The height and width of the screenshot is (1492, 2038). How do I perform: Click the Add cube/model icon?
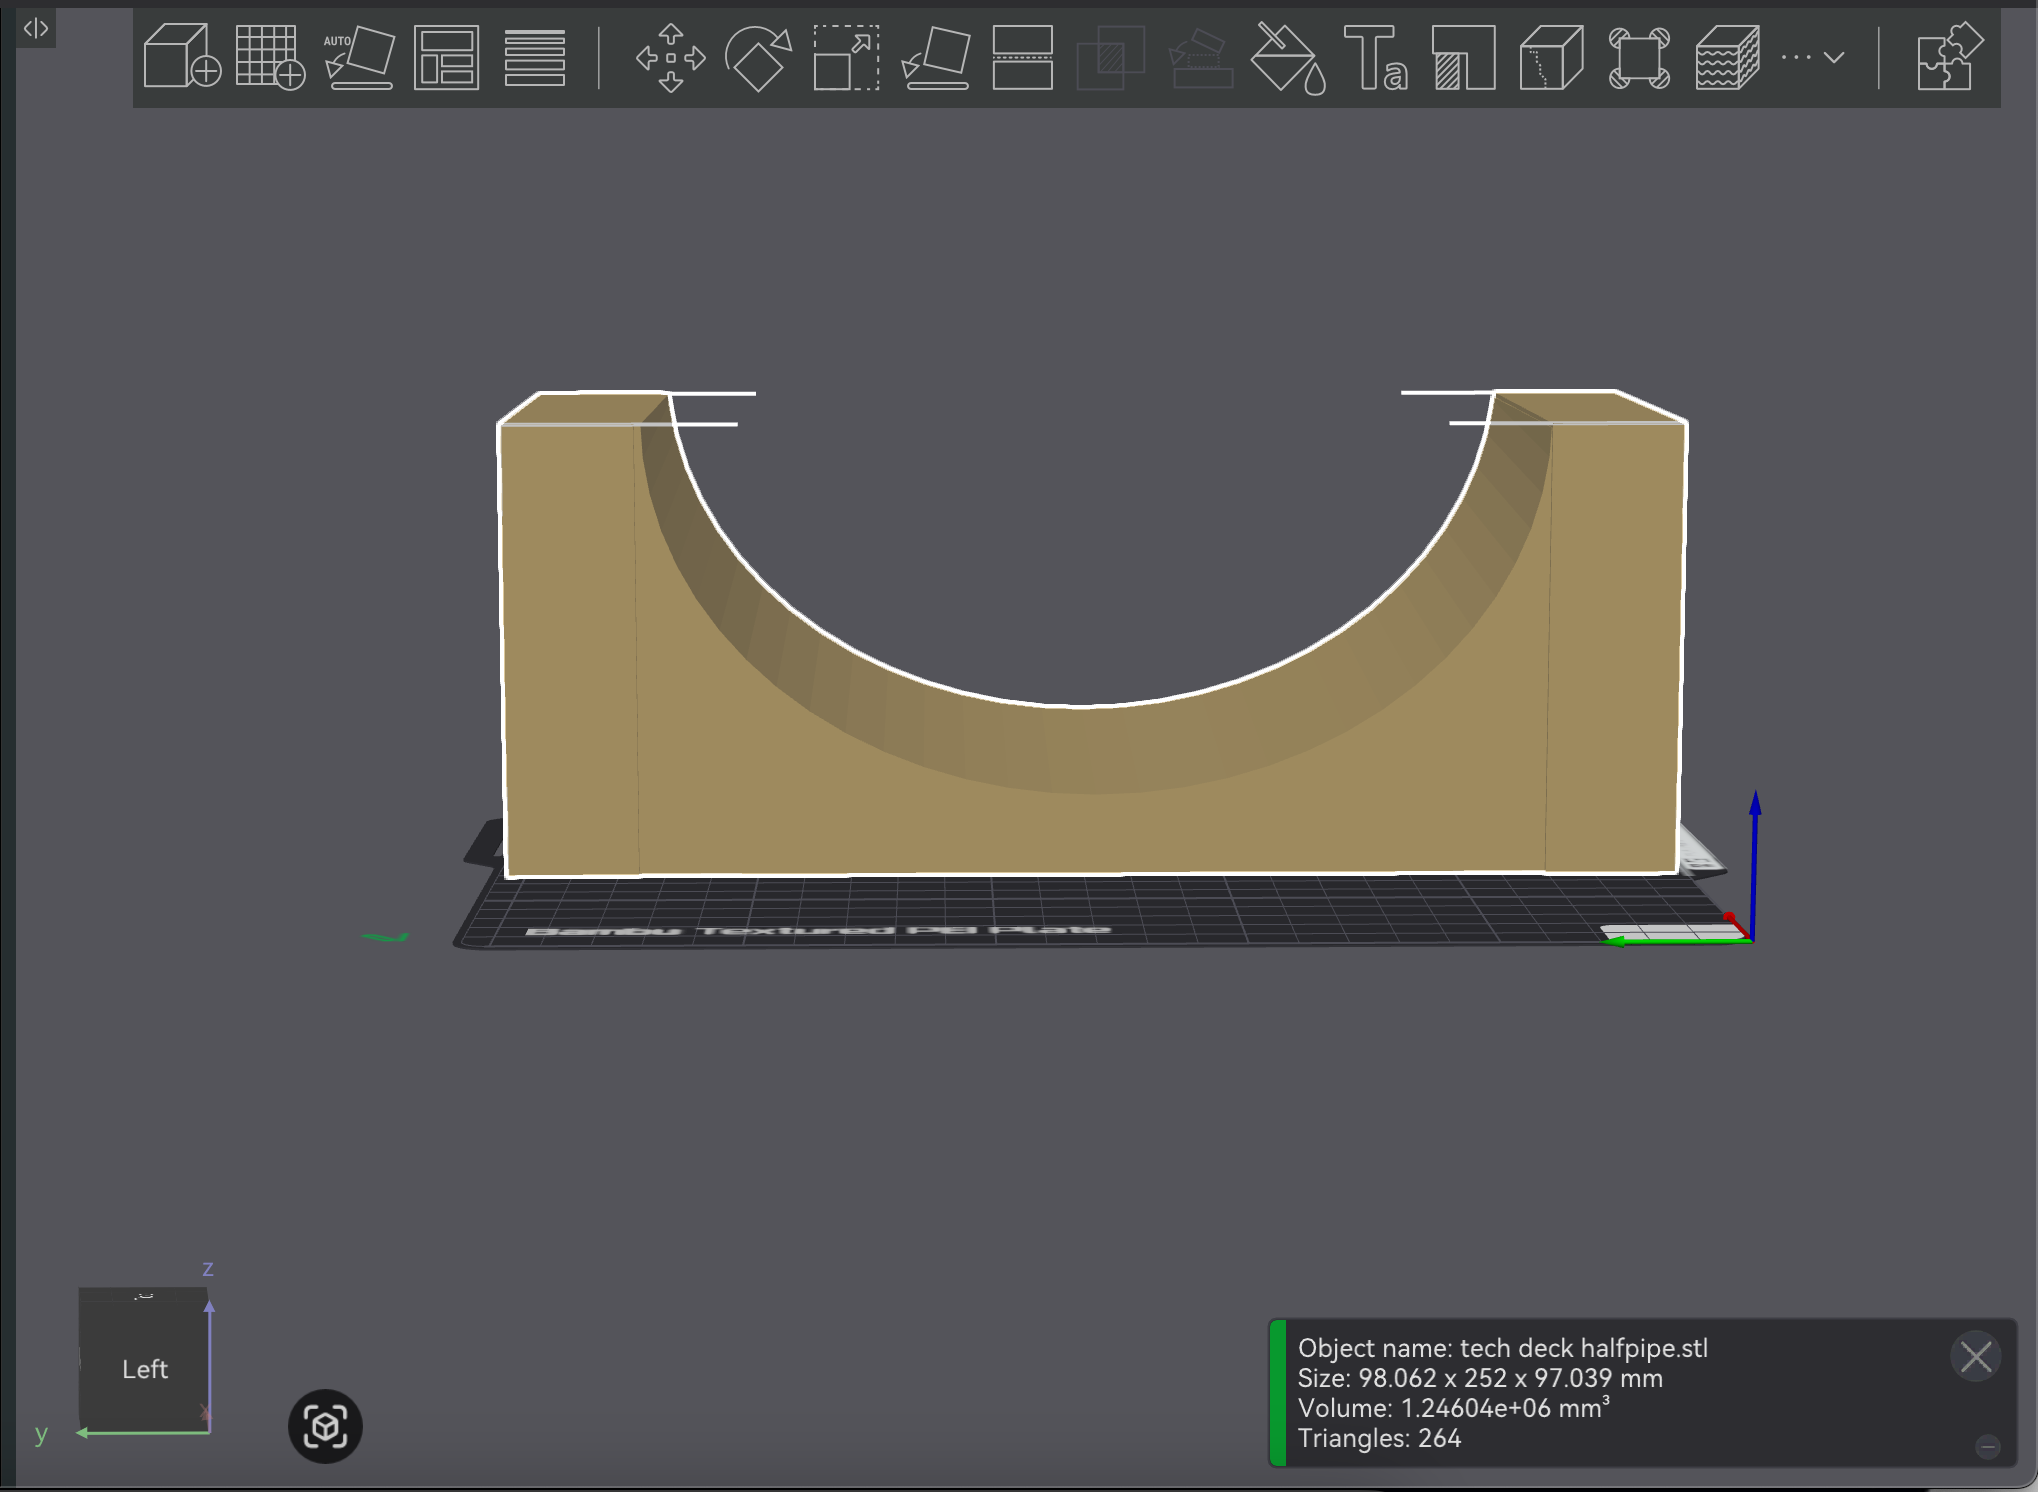182,57
